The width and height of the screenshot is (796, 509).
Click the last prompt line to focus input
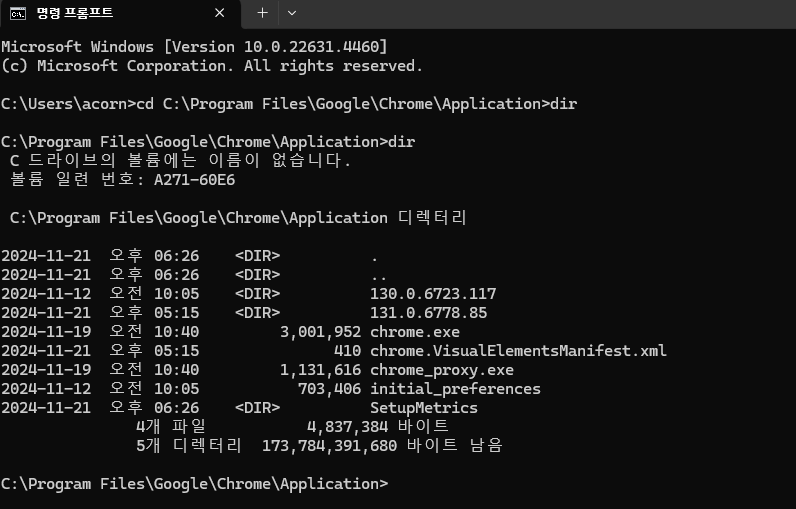(194, 484)
